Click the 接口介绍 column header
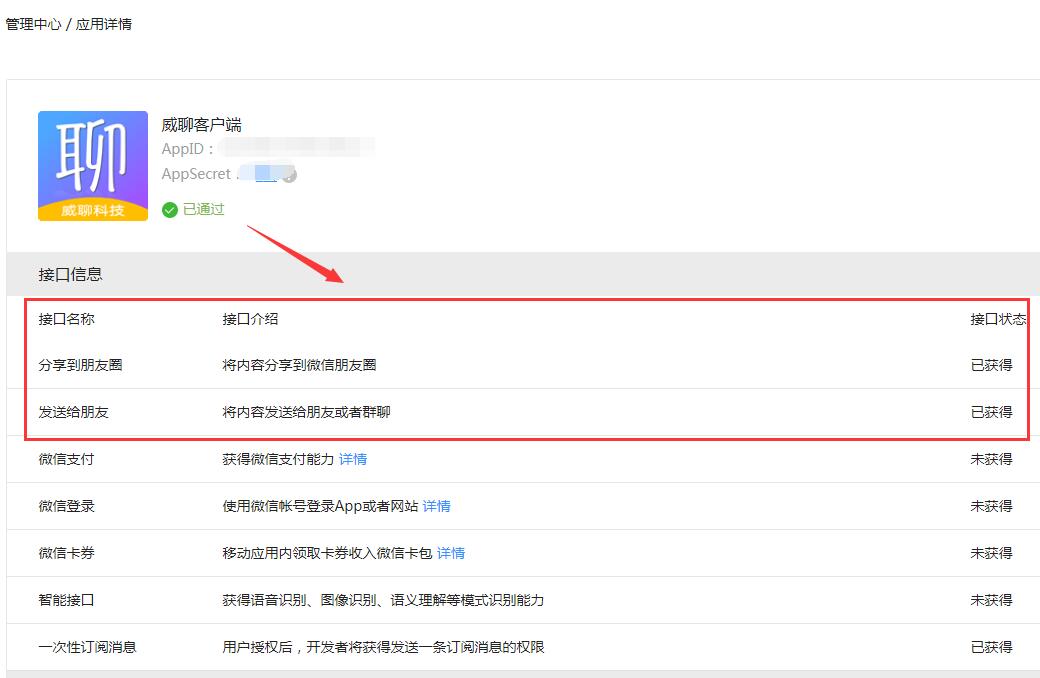Image resolution: width=1040 pixels, height=678 pixels. click(x=250, y=319)
